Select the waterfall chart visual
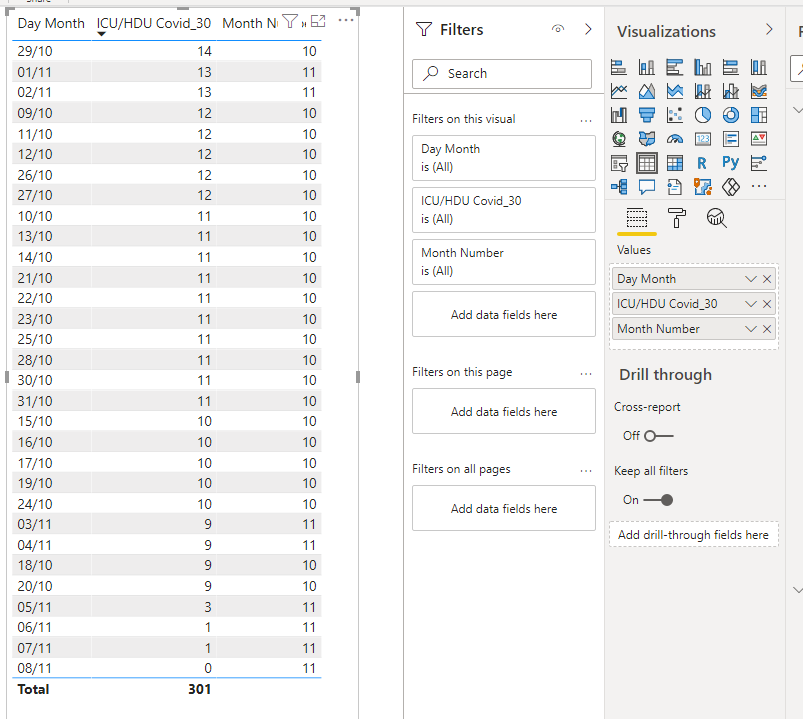 (x=619, y=115)
